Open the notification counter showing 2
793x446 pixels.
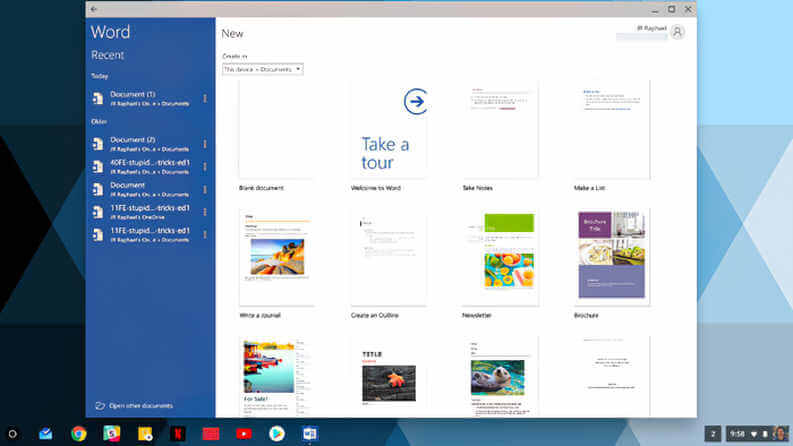pyautogui.click(x=713, y=434)
